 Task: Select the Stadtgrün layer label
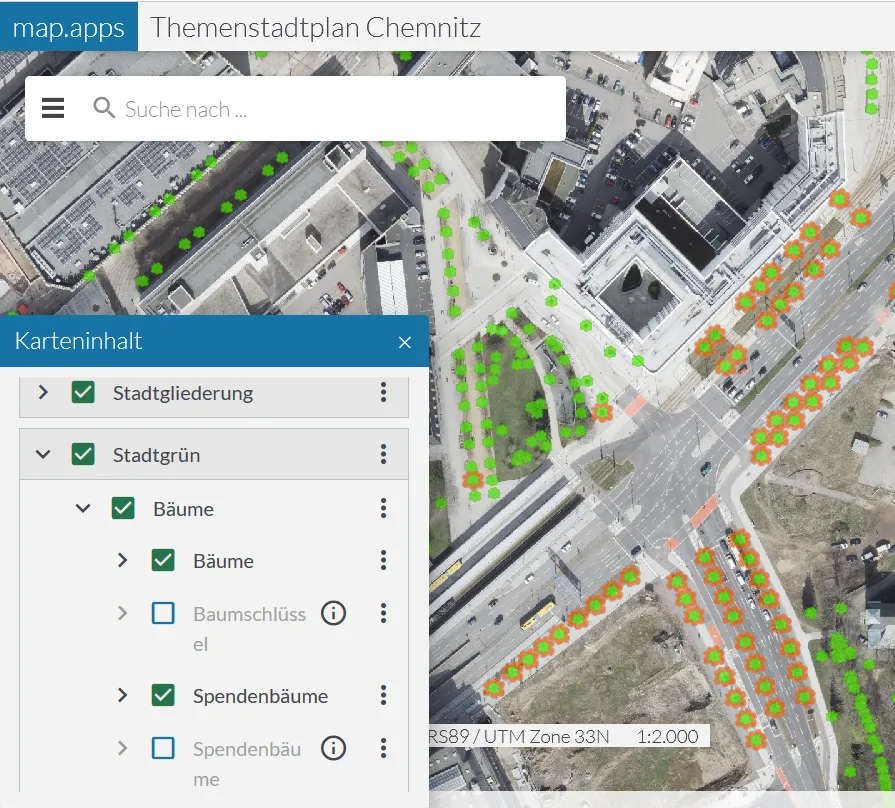(156, 455)
